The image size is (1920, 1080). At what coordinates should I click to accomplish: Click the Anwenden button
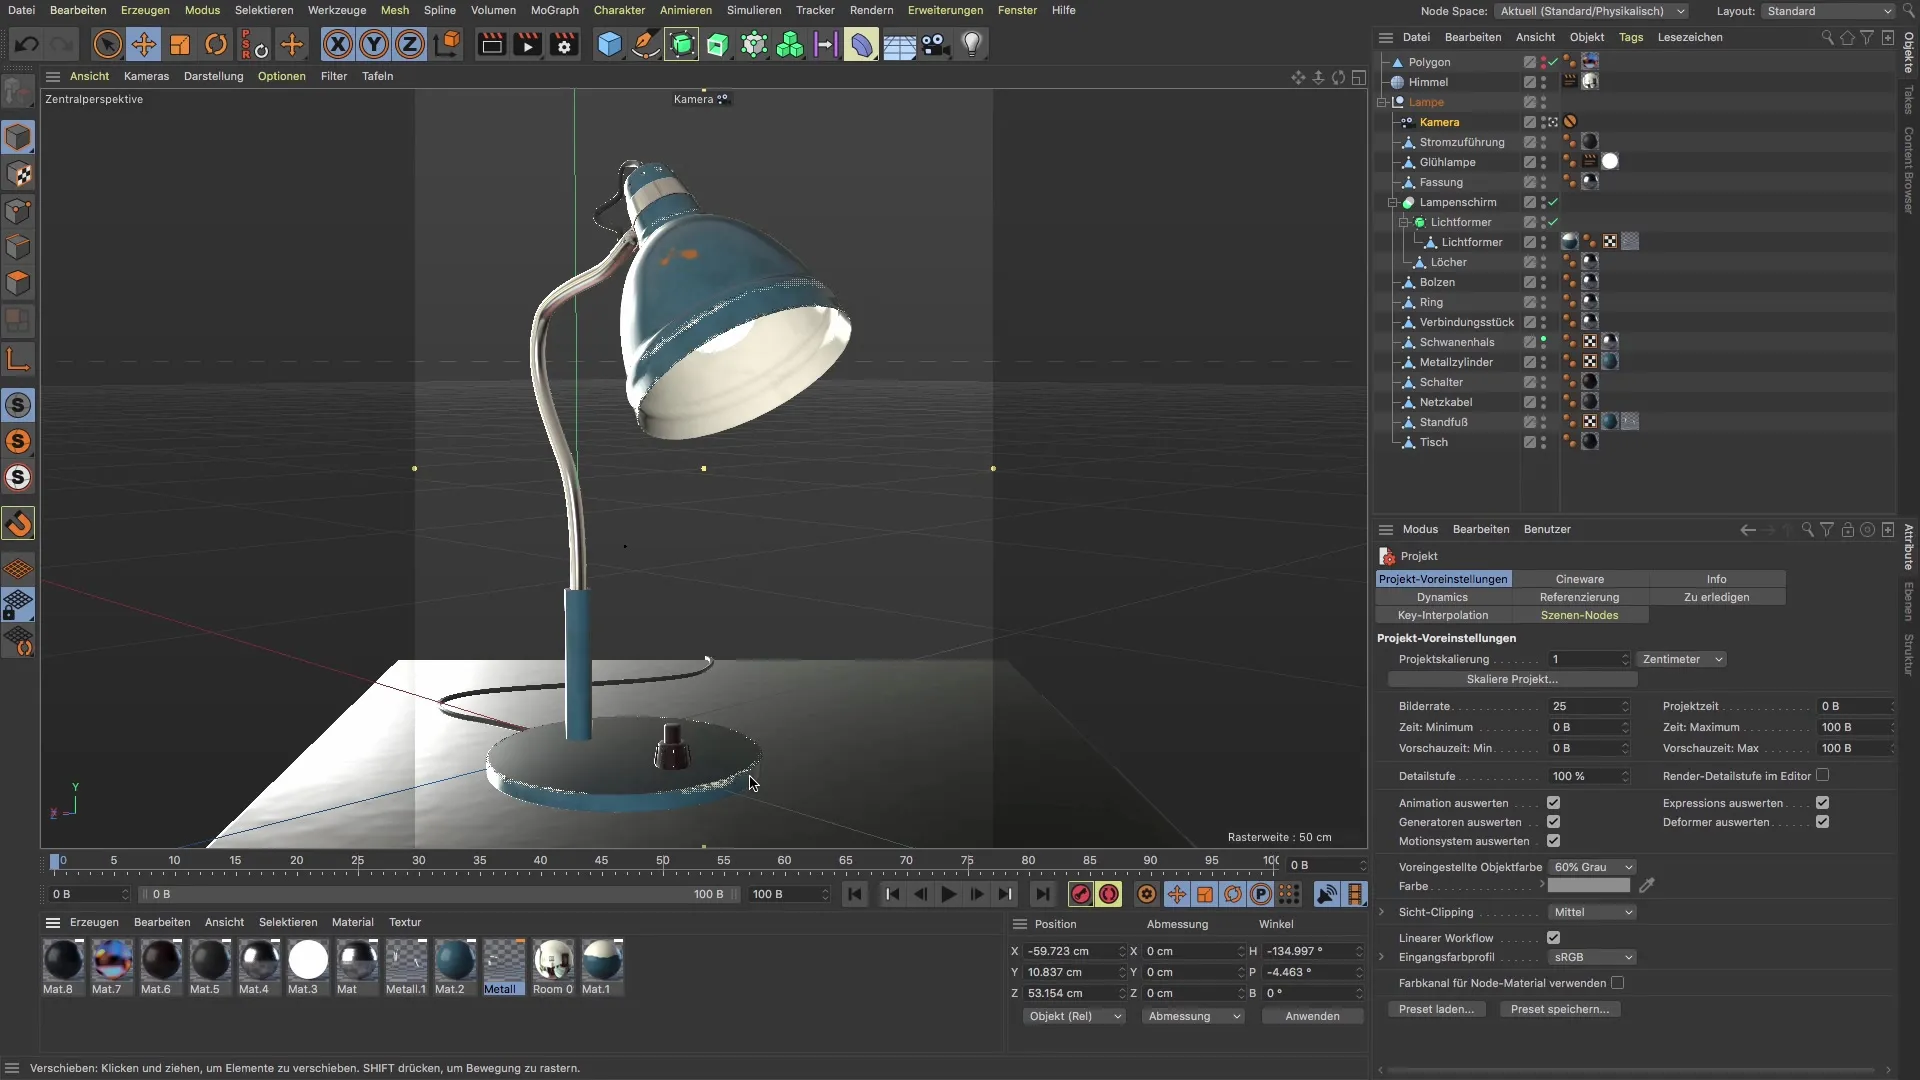(x=1312, y=1016)
